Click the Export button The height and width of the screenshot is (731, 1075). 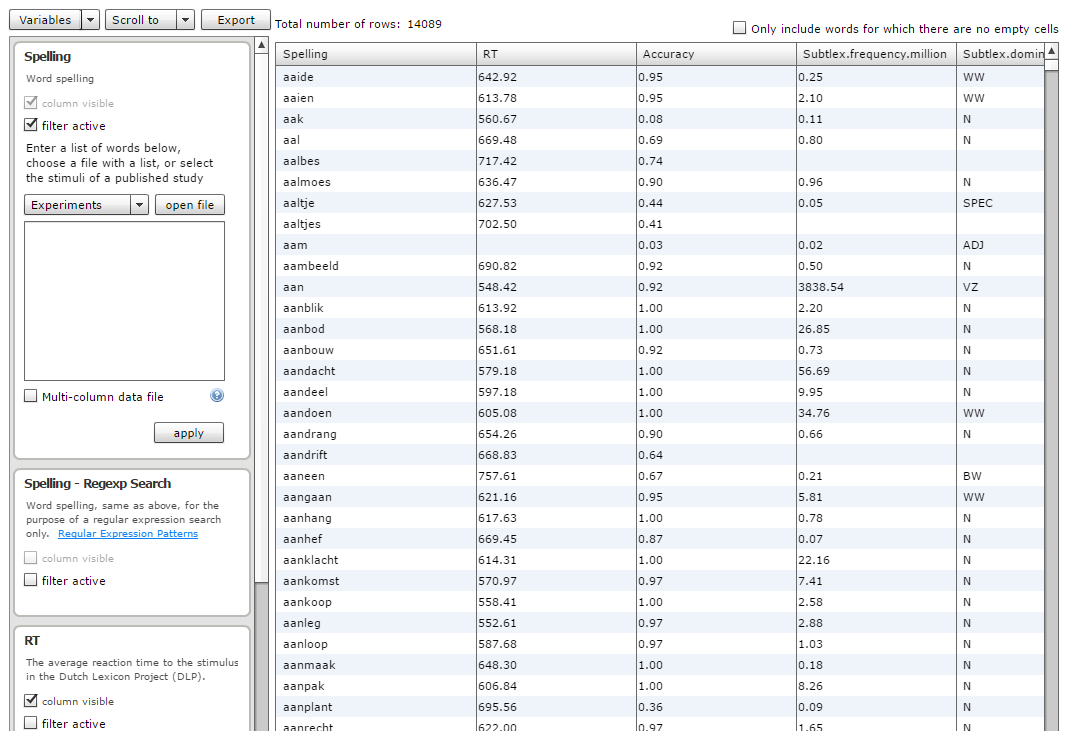(x=236, y=20)
